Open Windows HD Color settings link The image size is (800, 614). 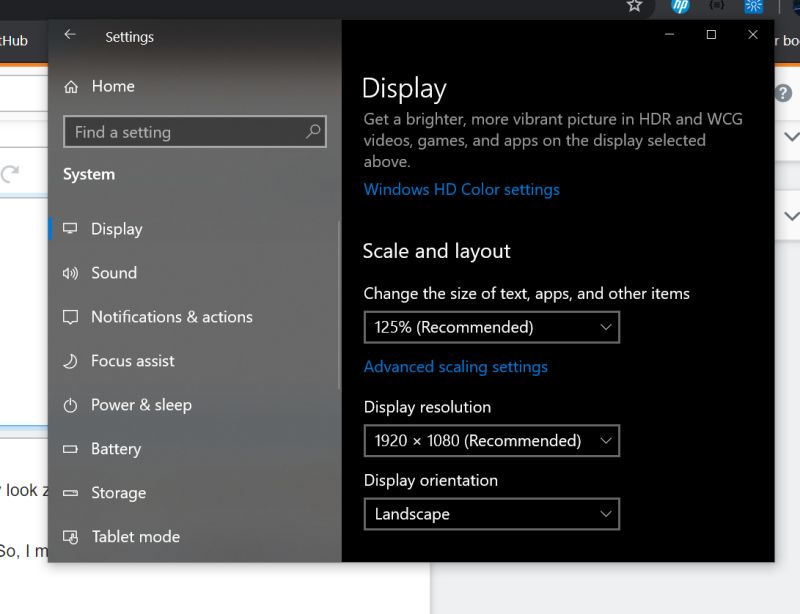462,190
